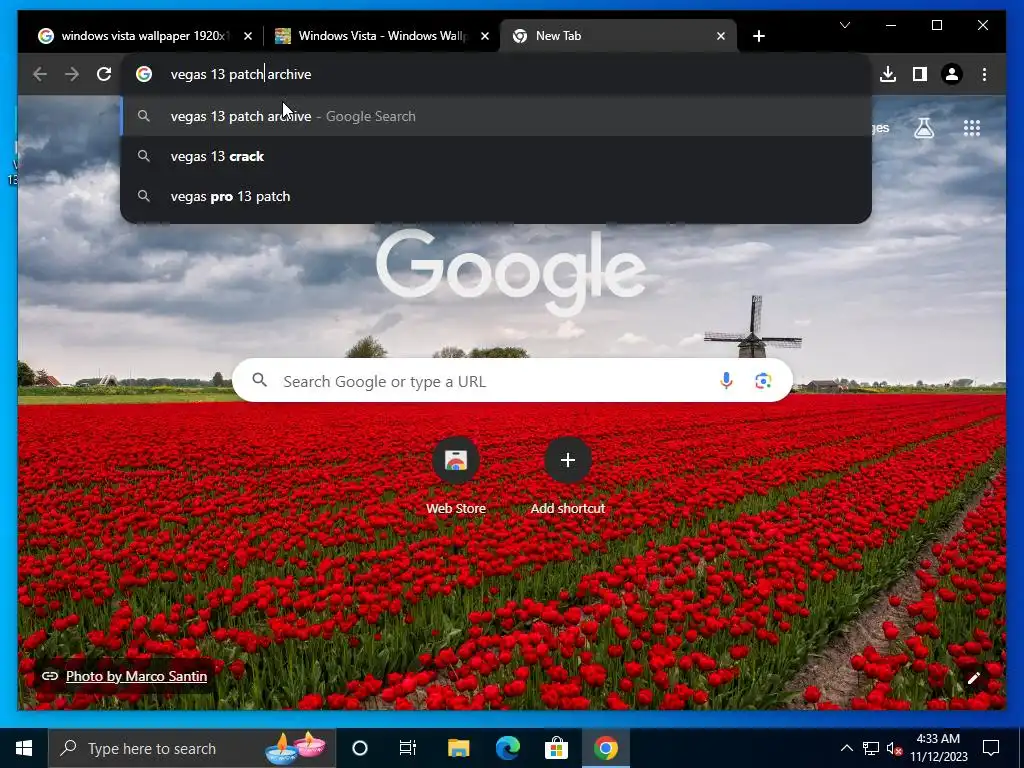Click Chrome icon in taskbar
This screenshot has height=768, width=1024.
tap(606, 748)
